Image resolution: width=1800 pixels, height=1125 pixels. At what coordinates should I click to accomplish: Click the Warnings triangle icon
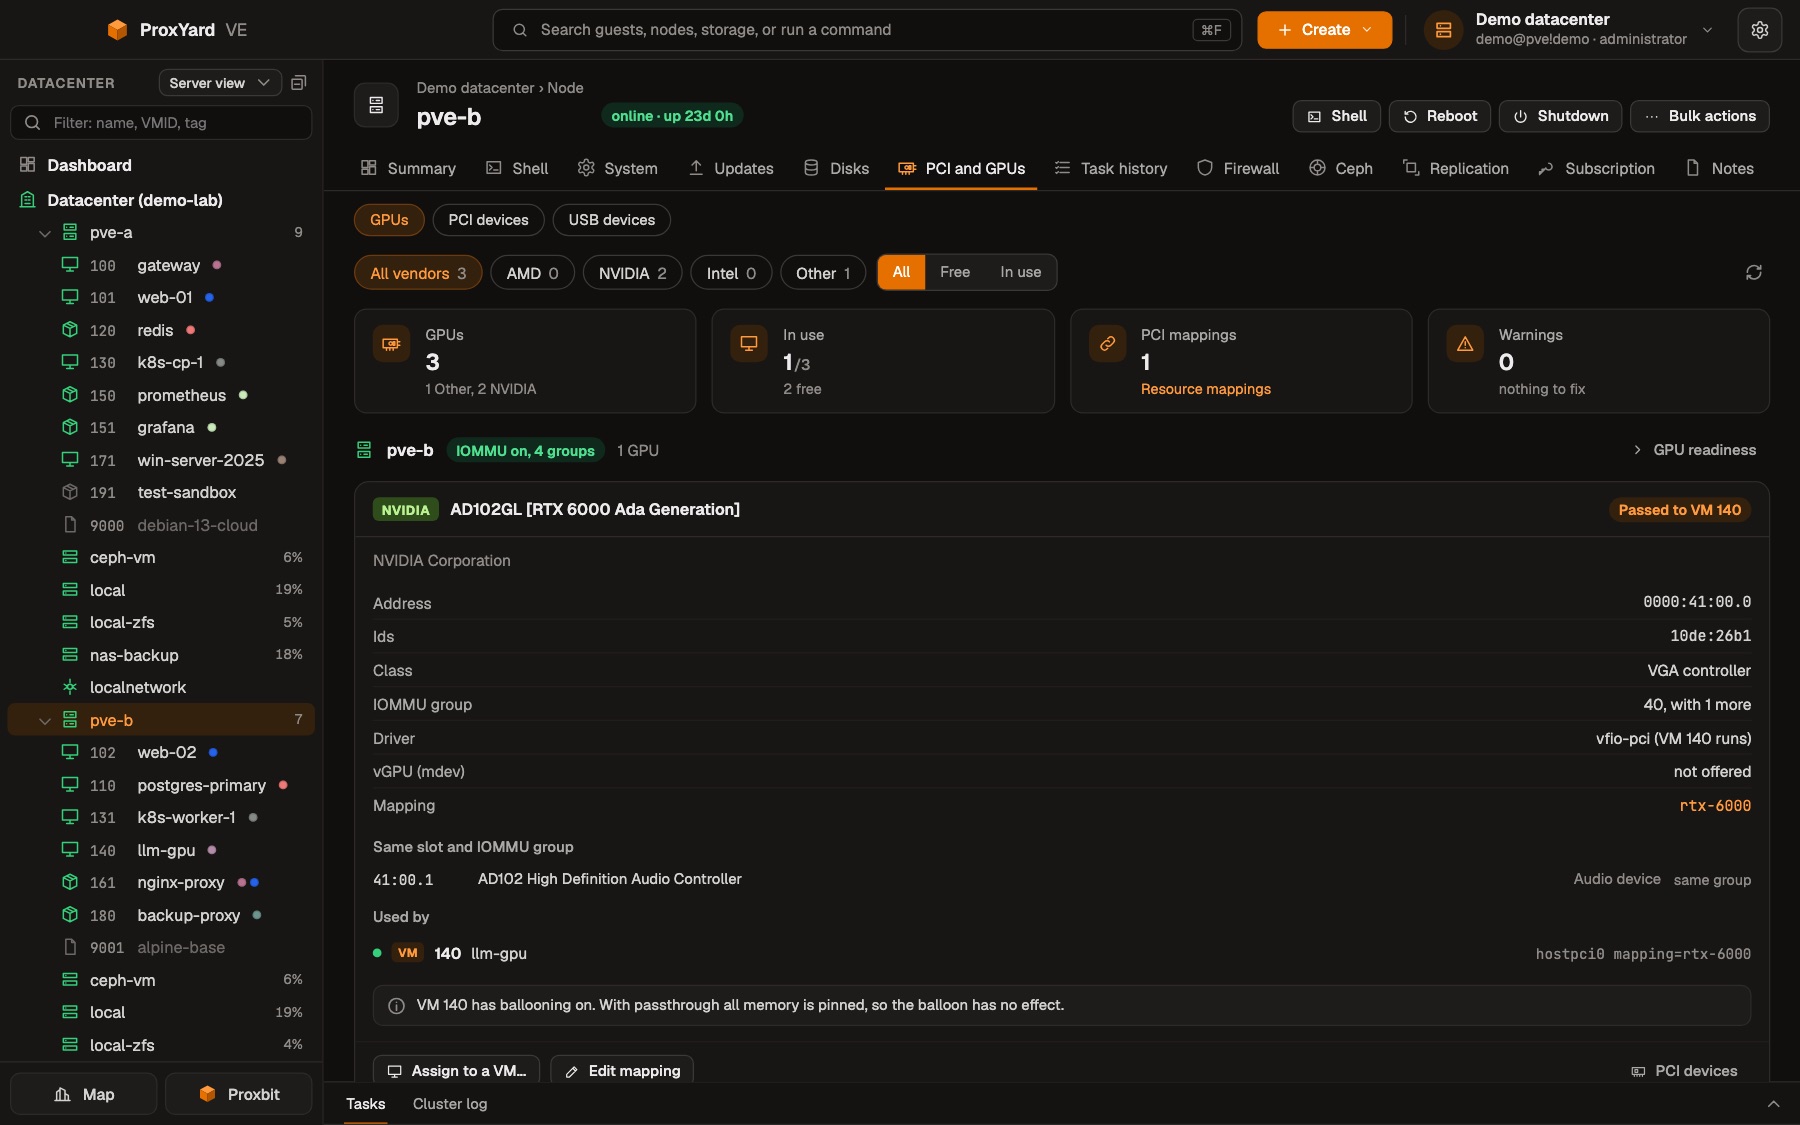(1465, 344)
